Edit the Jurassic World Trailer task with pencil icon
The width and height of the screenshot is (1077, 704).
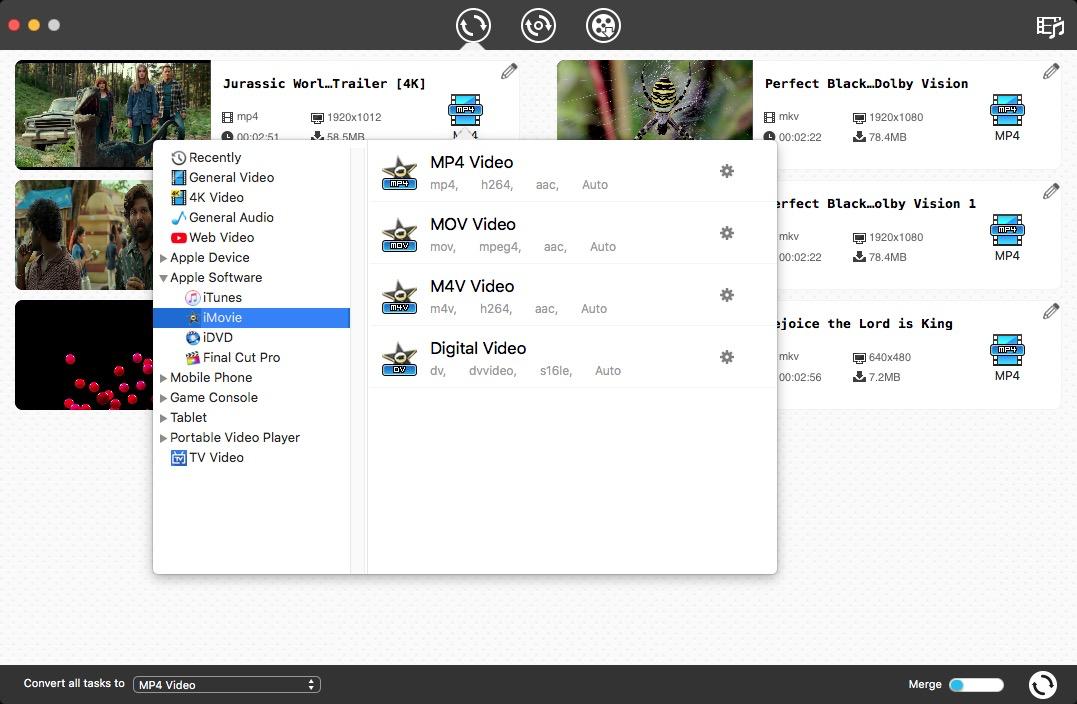509,71
